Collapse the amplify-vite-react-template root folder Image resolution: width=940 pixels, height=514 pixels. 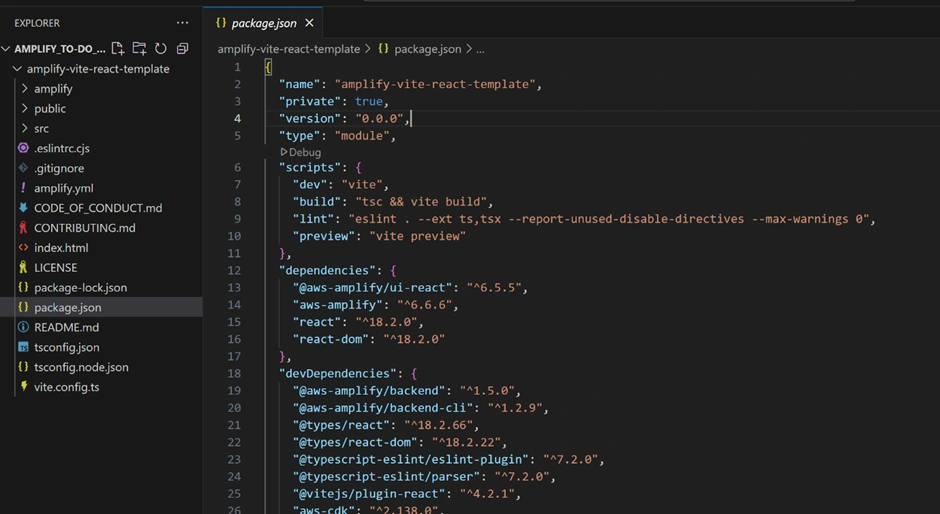point(97,69)
